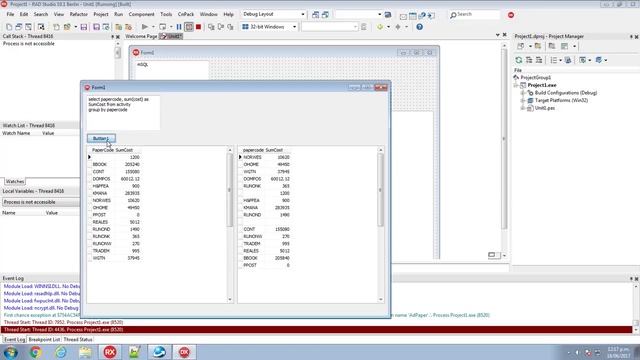Expand the Target Platforms (Win32) node

point(522,100)
